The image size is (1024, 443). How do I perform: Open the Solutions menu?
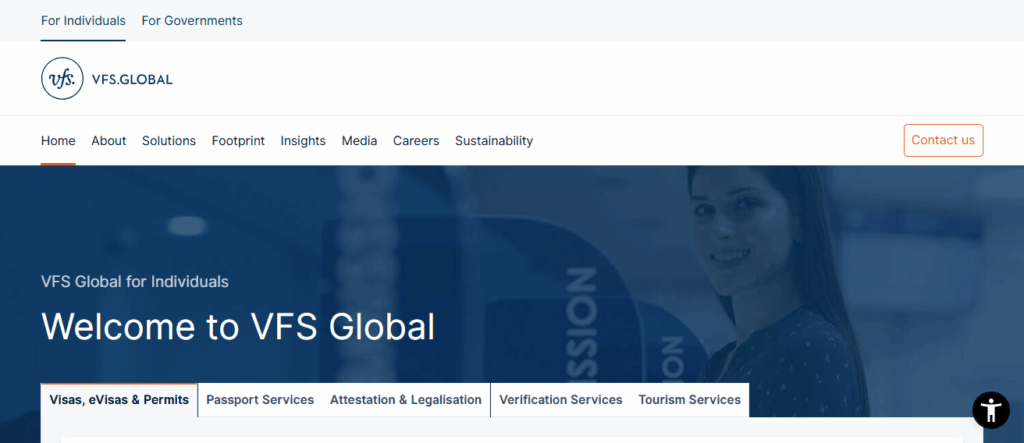coord(169,141)
